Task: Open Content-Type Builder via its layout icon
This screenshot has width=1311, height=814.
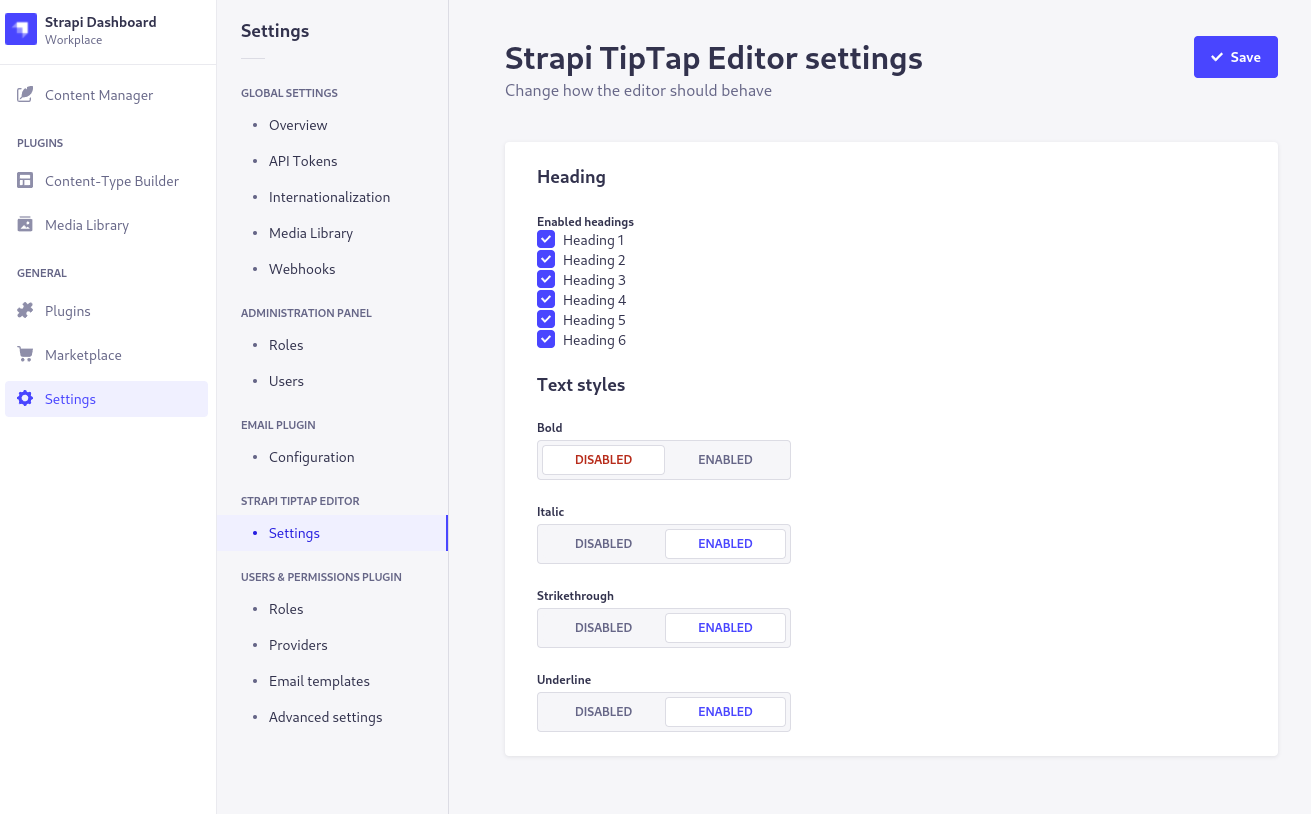Action: pyautogui.click(x=25, y=181)
